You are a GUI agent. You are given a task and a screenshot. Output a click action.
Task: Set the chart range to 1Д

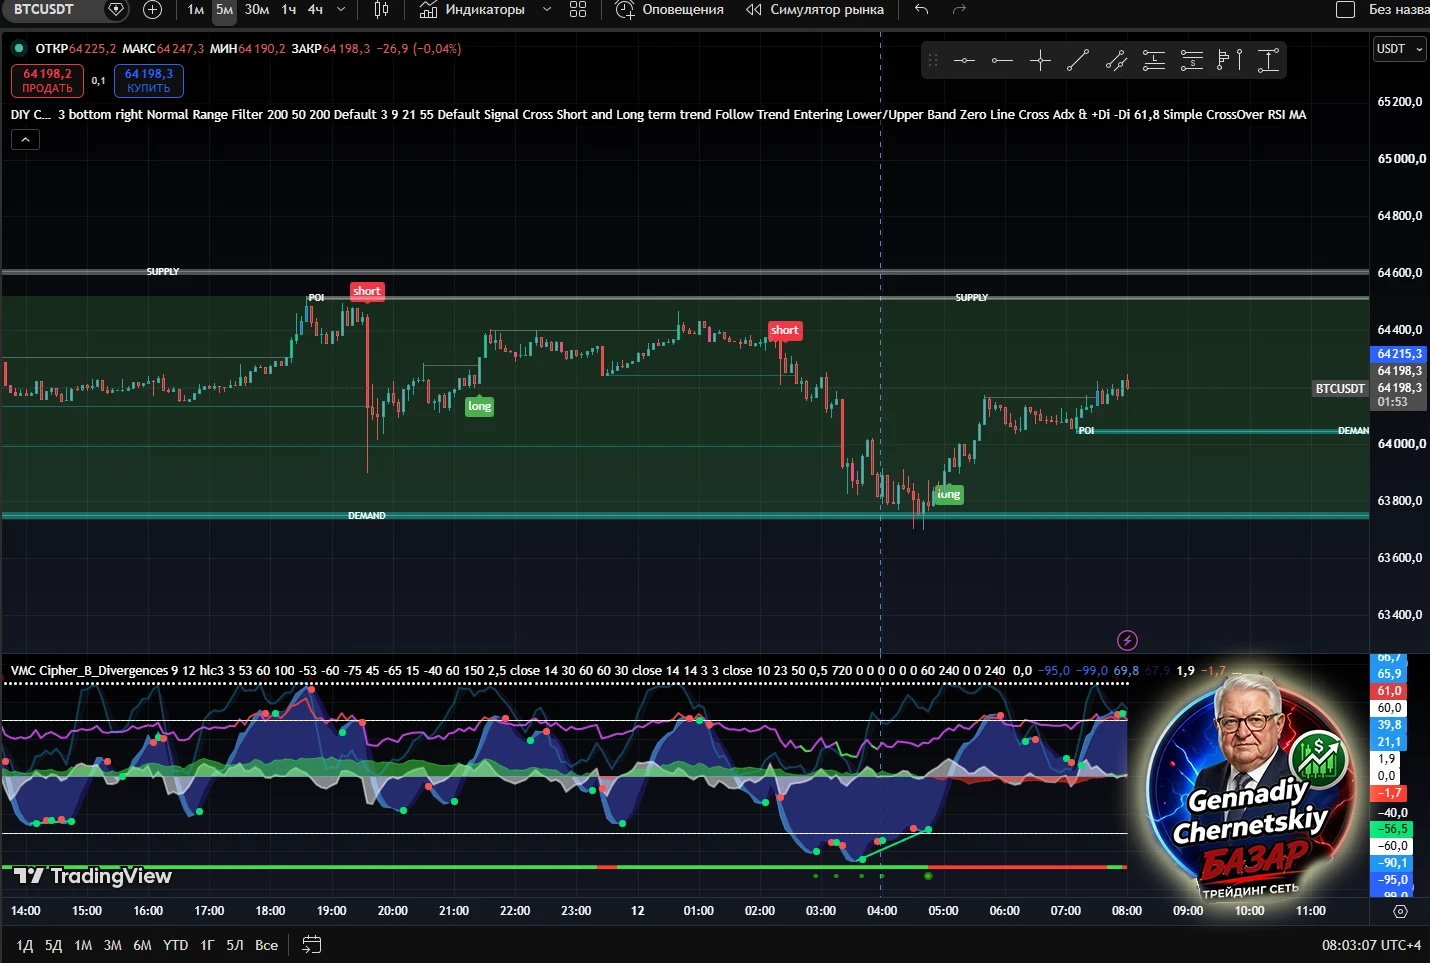[25, 945]
